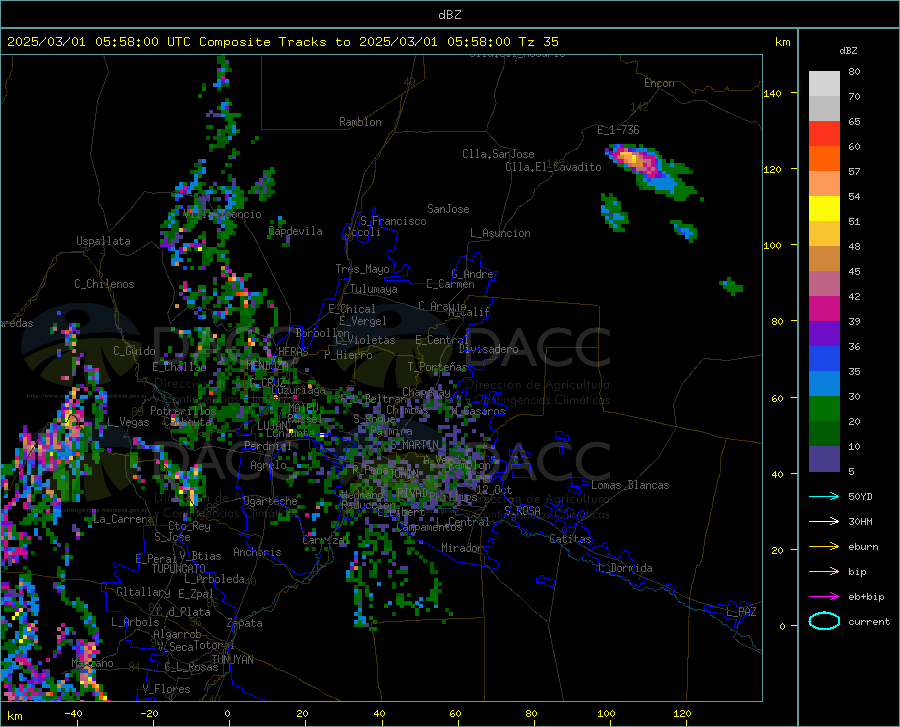
Task: Click the white 30HM arrow legend symbol
Action: 824,522
